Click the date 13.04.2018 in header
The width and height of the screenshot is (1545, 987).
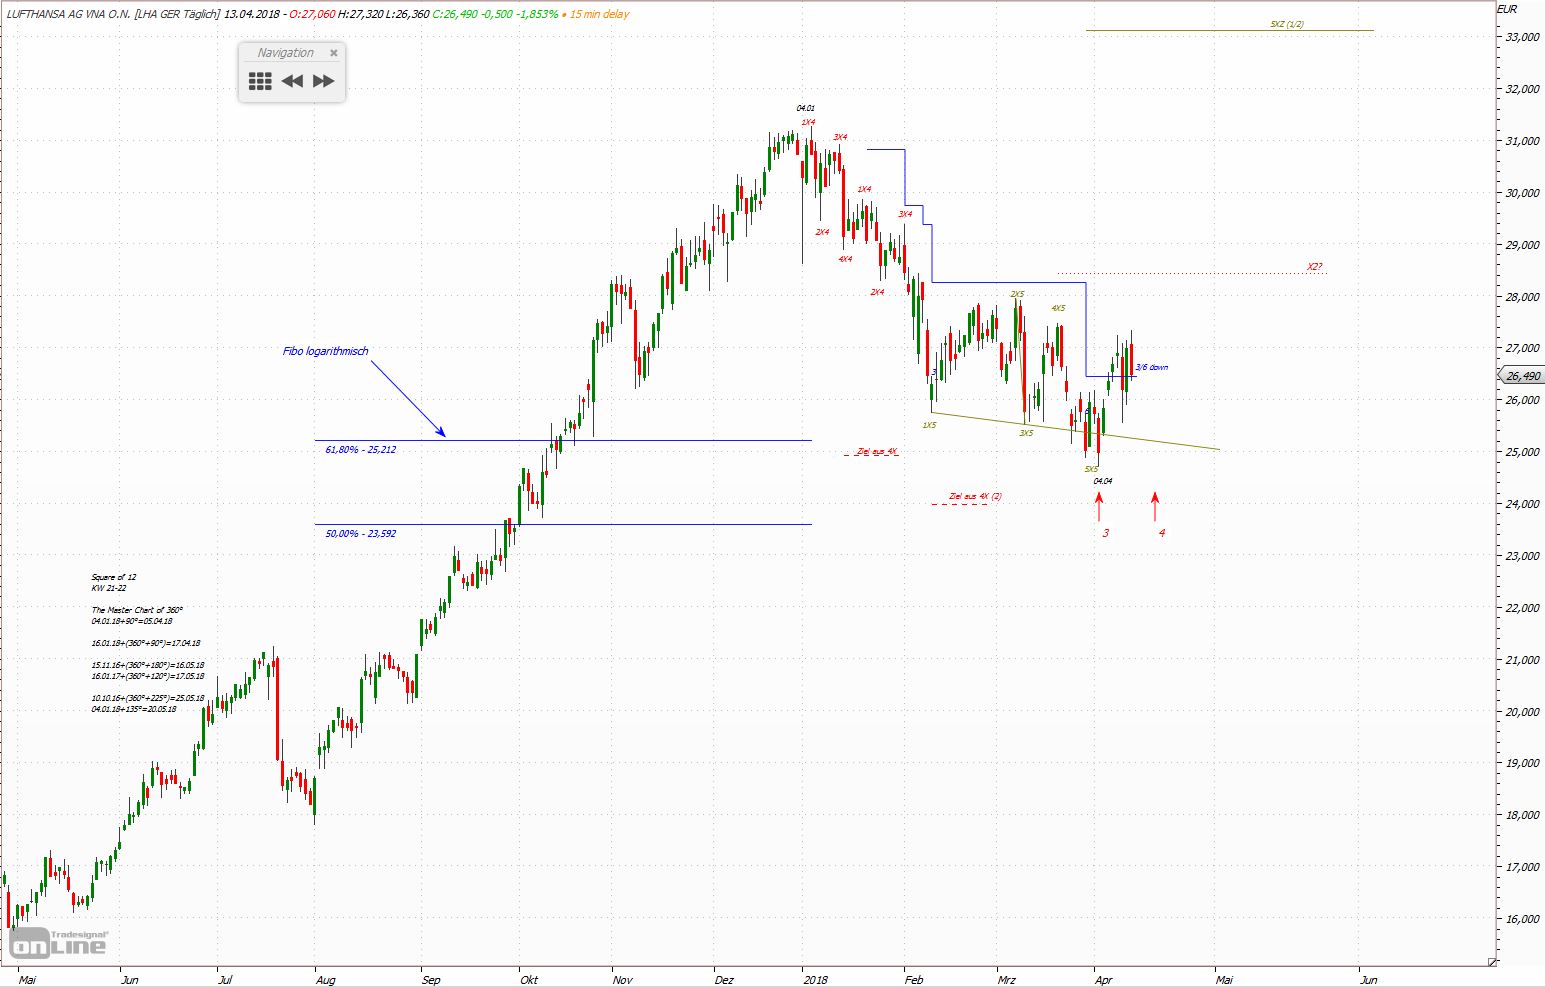pos(251,14)
